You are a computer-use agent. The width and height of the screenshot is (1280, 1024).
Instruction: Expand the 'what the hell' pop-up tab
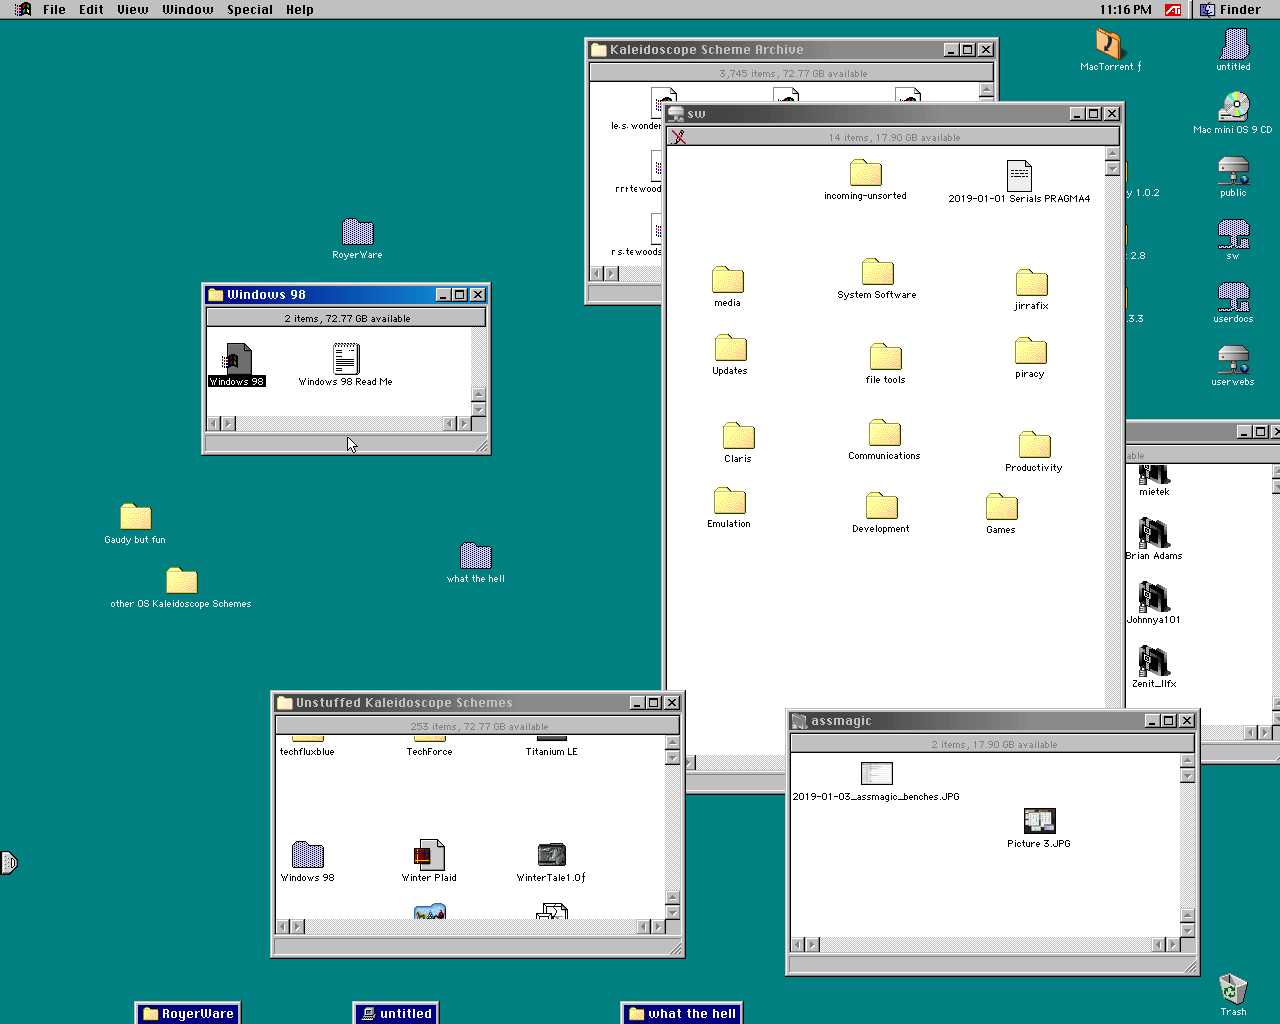point(682,1013)
